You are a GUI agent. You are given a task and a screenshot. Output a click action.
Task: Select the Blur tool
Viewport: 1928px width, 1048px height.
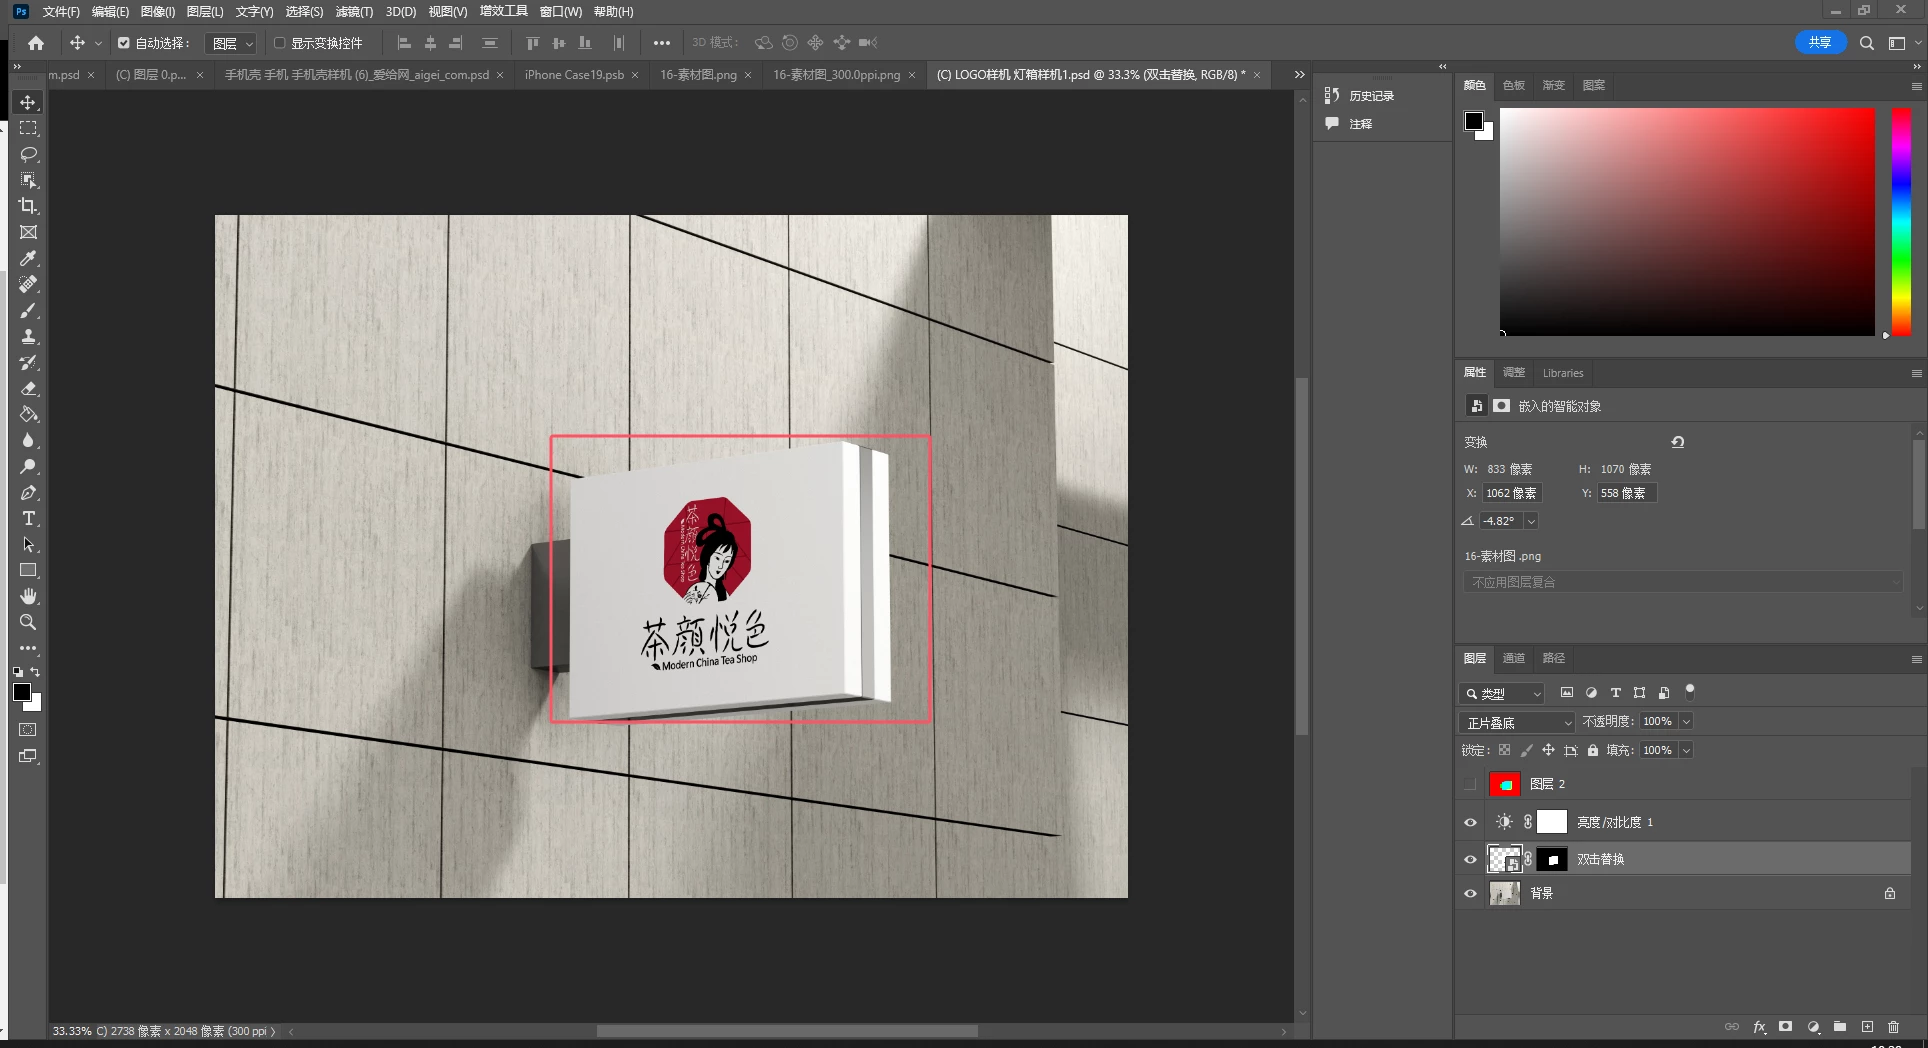28,440
